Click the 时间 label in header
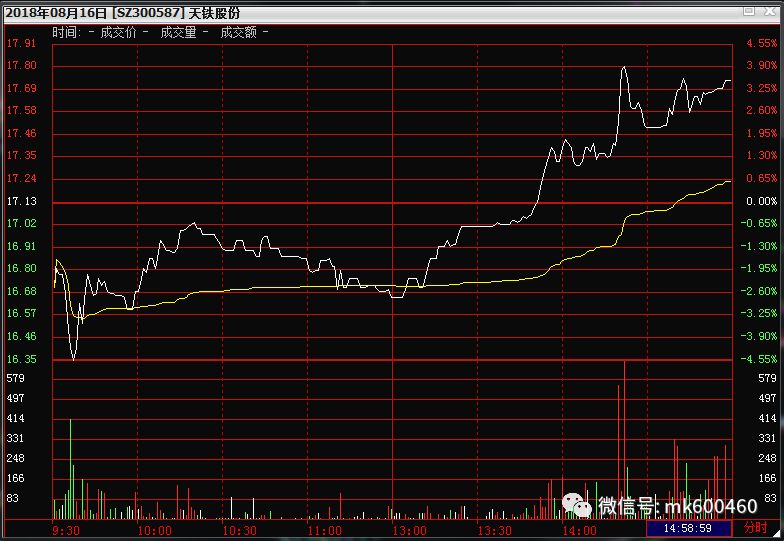 tap(65, 32)
